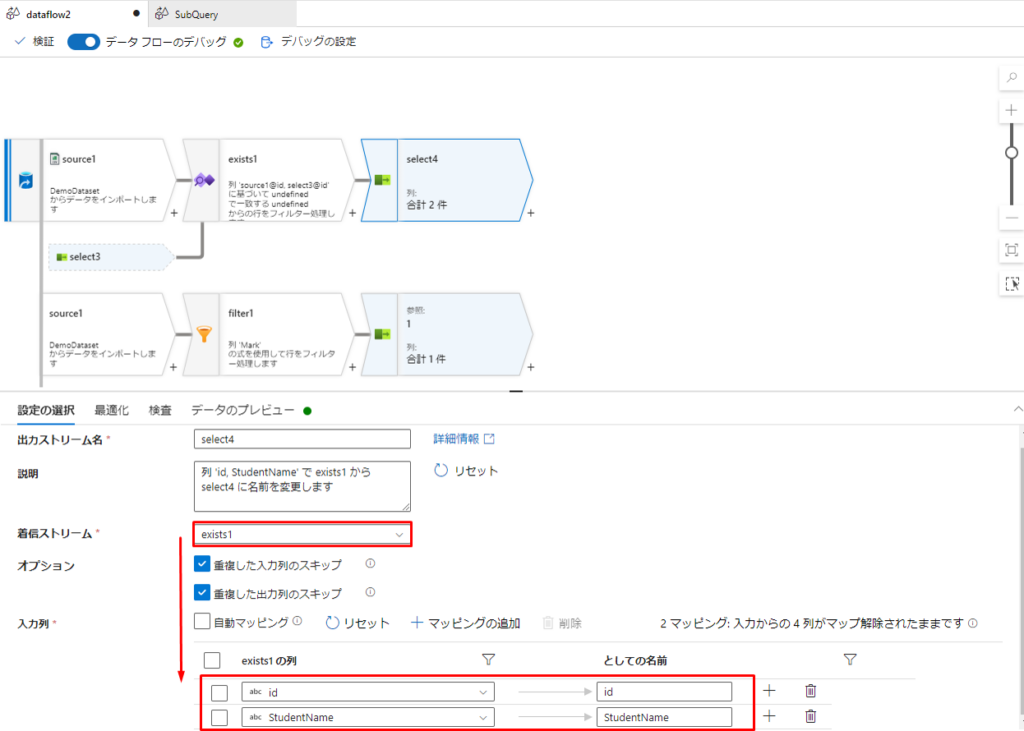Open the select settings tab

(46, 410)
